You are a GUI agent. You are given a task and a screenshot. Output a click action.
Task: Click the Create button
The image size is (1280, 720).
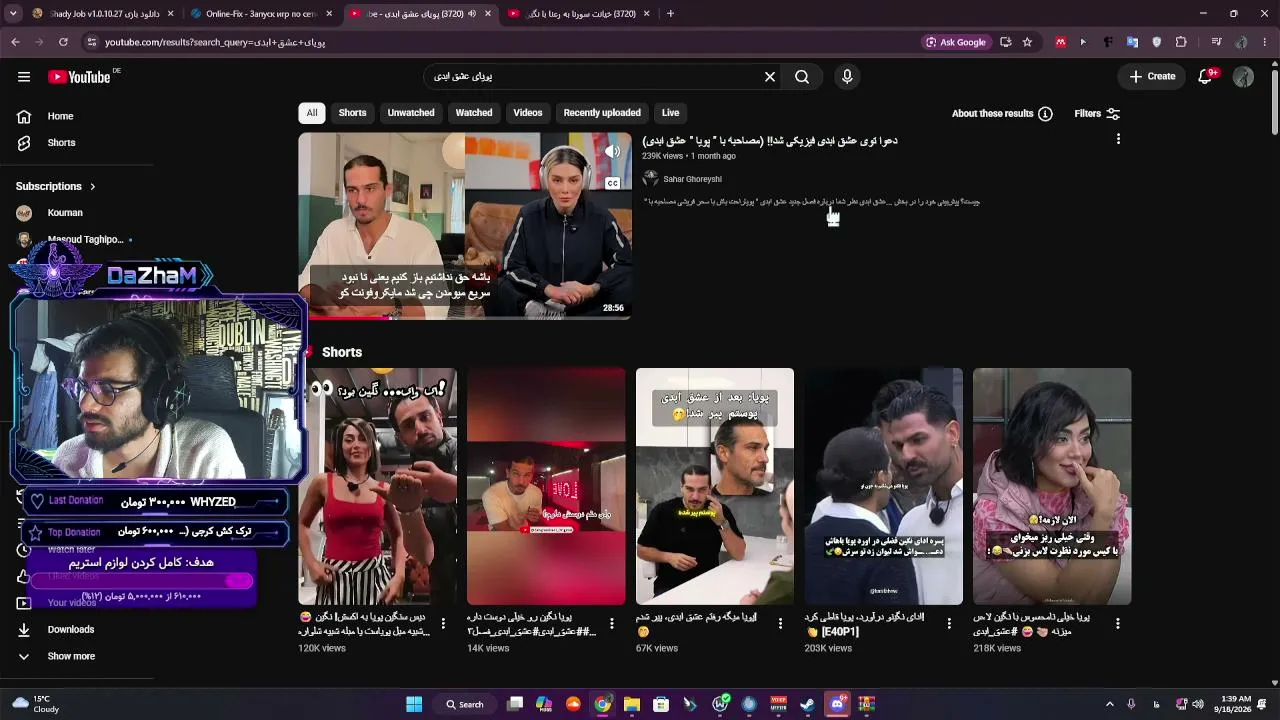tap(1152, 77)
